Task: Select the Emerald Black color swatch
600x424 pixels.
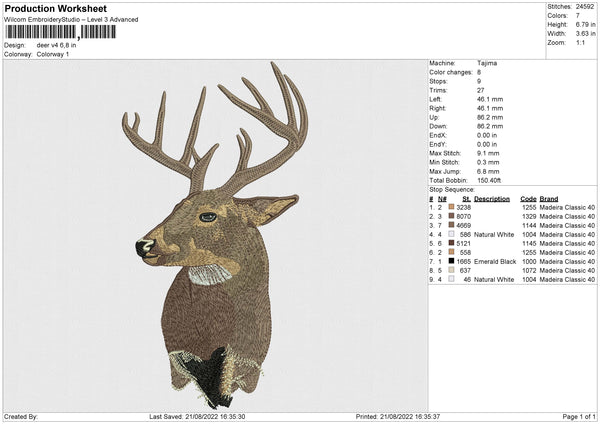Action: [452, 261]
